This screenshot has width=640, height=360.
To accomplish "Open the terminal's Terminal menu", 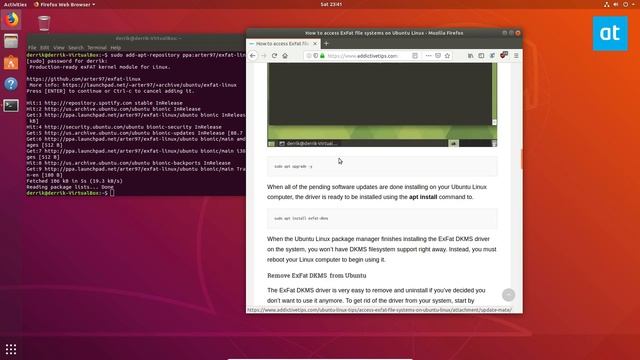I will 97,48.
